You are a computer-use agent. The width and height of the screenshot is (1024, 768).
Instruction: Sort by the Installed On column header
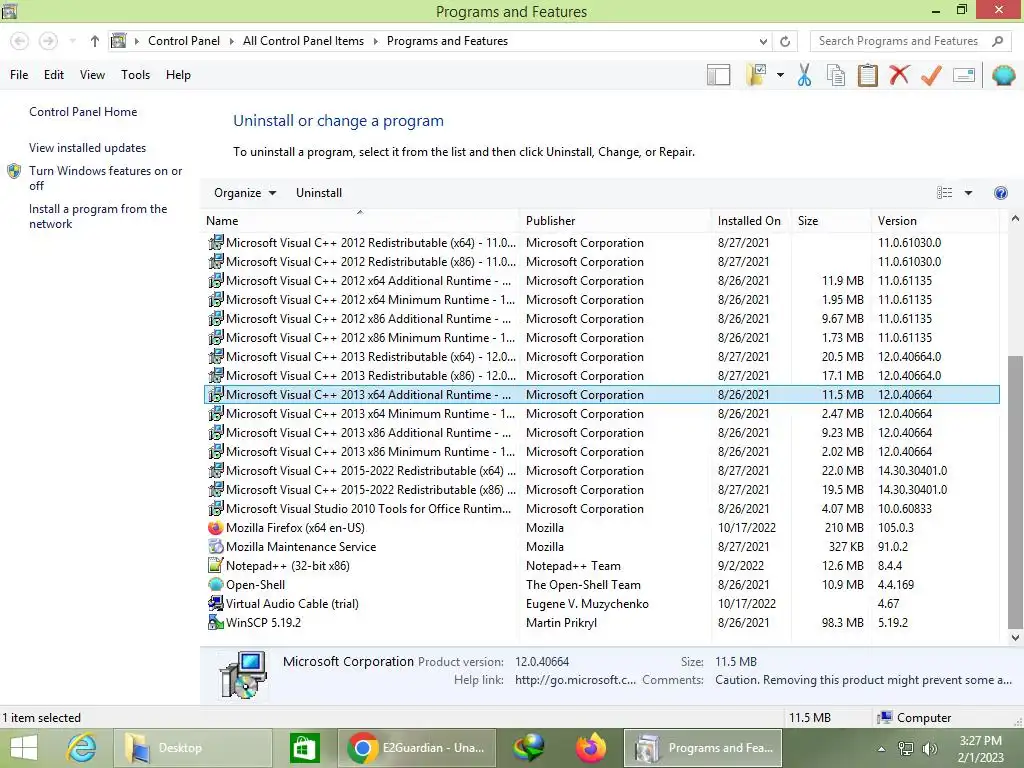point(750,221)
